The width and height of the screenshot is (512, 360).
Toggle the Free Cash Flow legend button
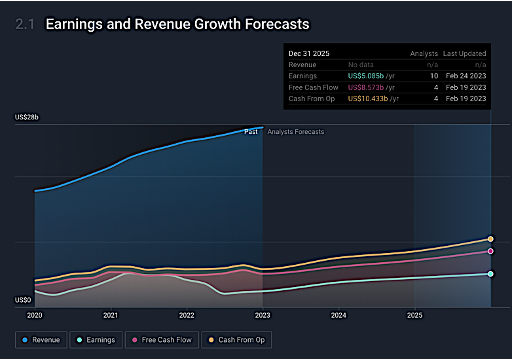pyautogui.click(x=162, y=340)
